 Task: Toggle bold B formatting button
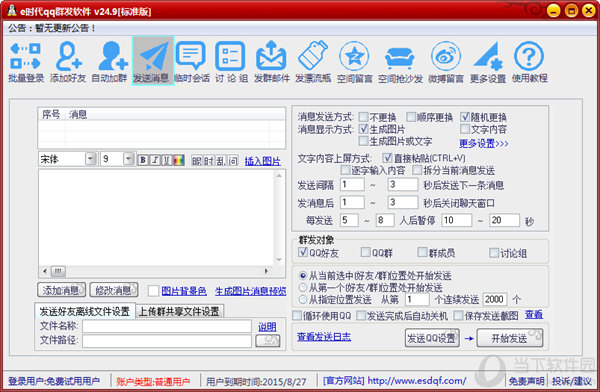[143, 160]
